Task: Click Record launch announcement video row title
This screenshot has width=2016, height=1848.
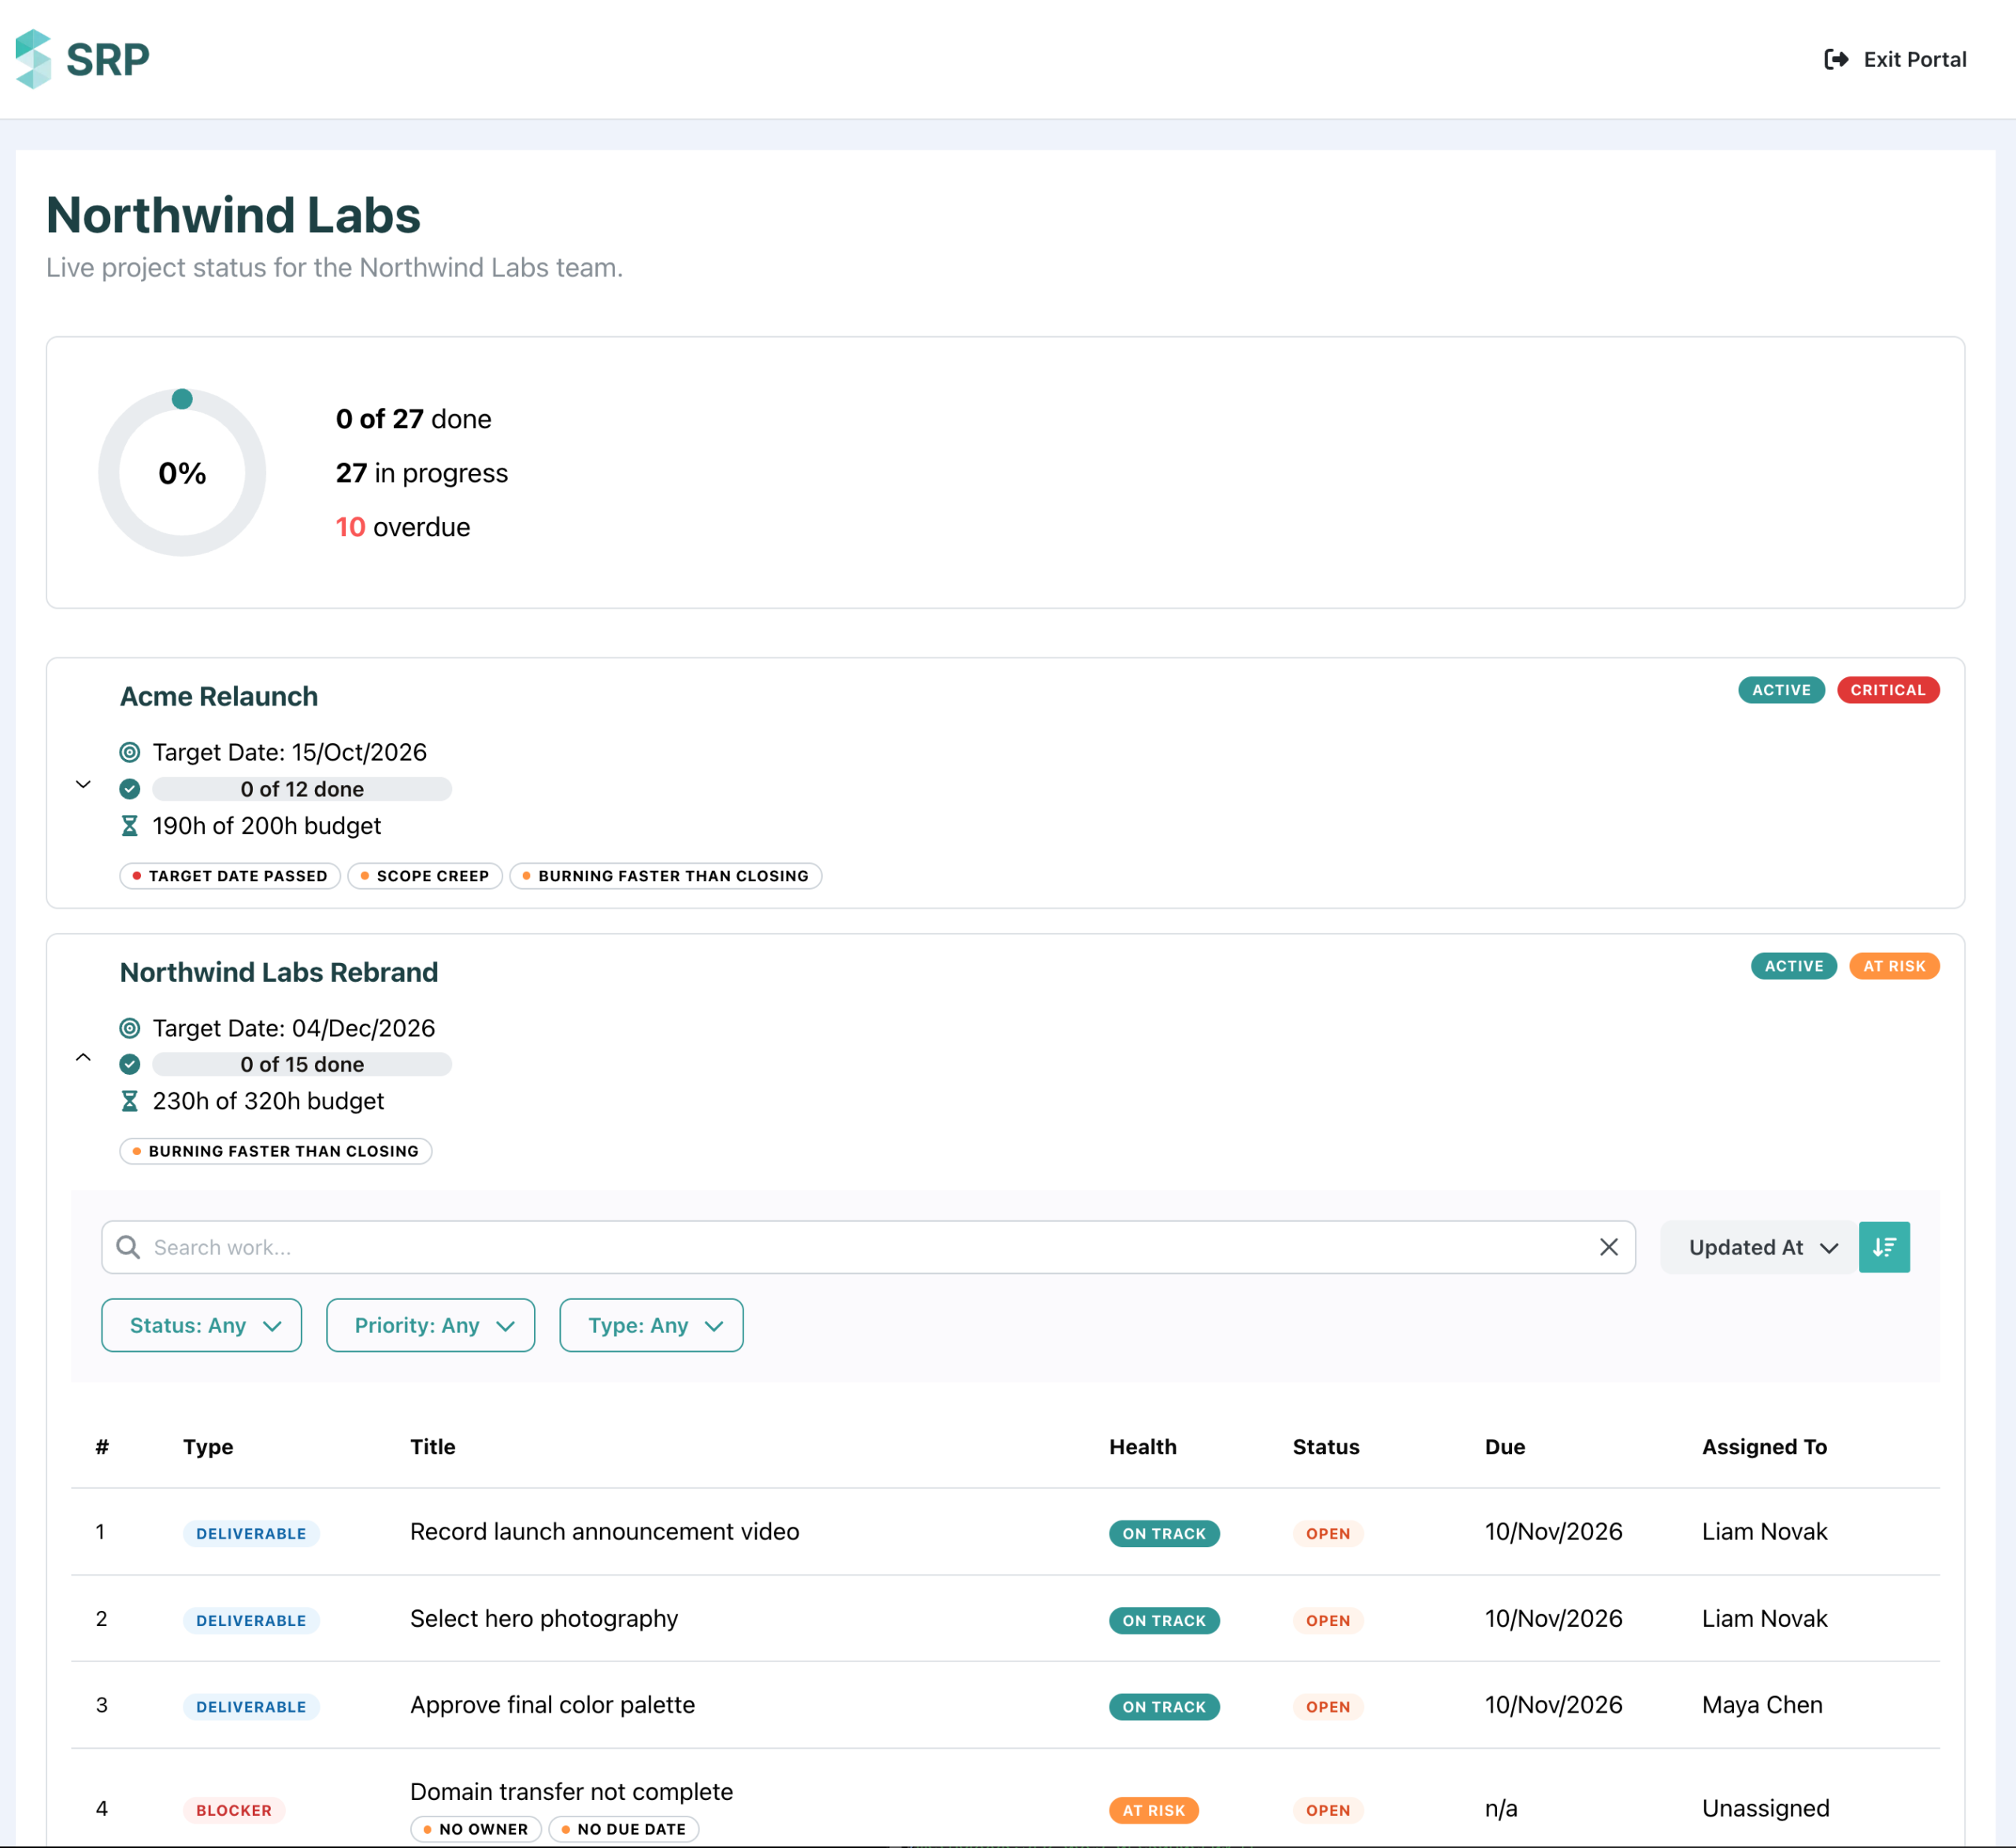Action: (x=604, y=1531)
